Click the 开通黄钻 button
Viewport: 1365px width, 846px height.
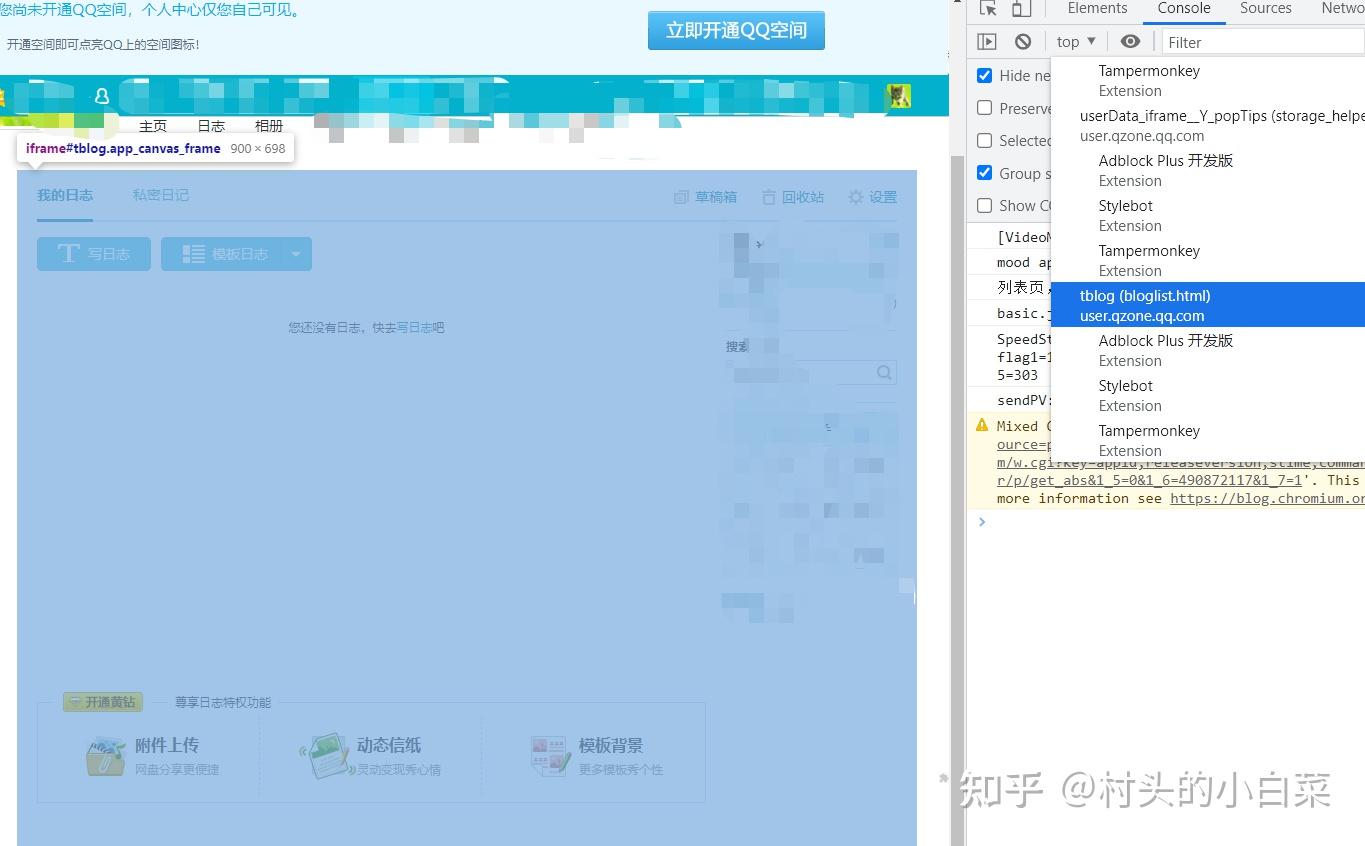pos(103,702)
